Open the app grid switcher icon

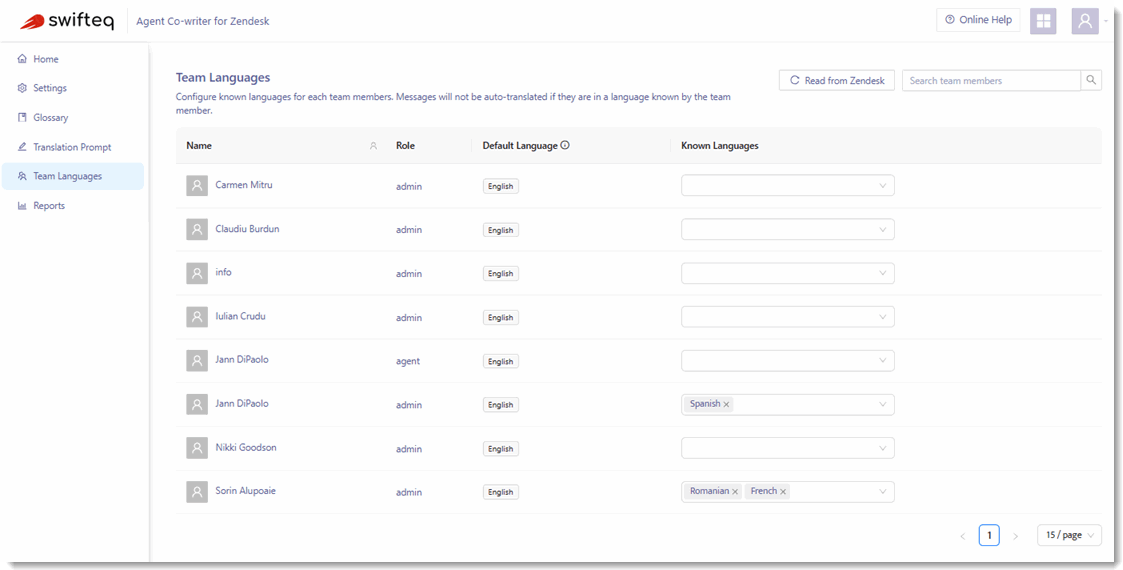click(x=1043, y=21)
